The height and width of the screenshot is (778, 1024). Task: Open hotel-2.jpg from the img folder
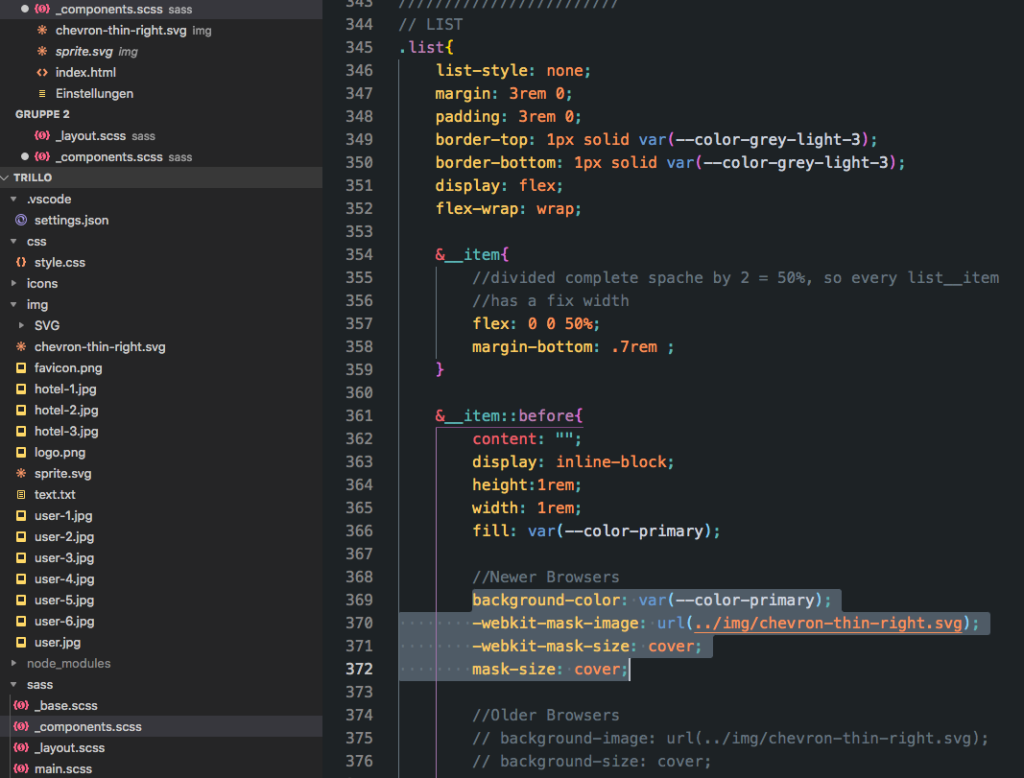coord(65,410)
